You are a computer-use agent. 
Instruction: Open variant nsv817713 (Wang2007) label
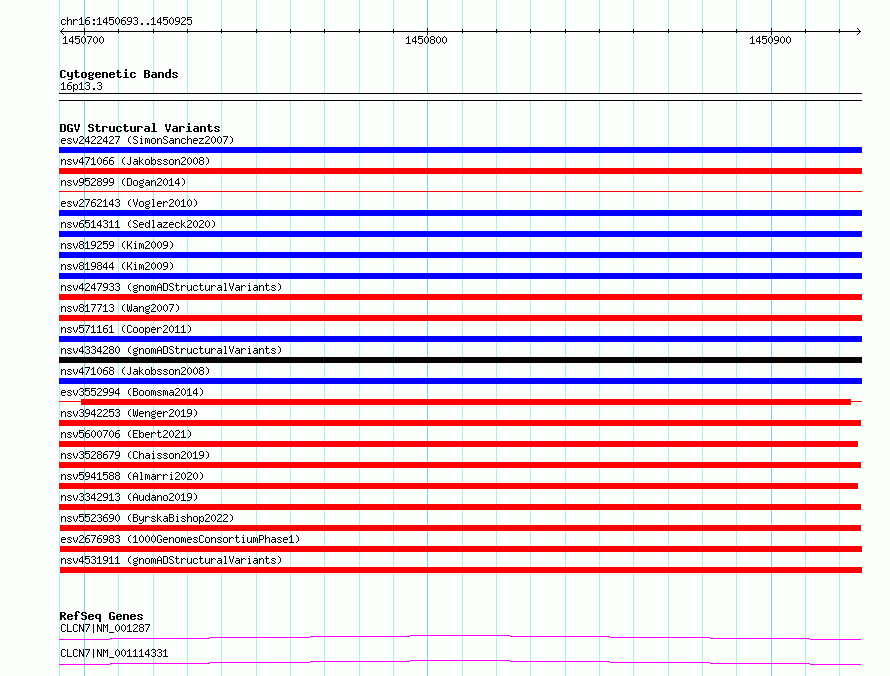pyautogui.click(x=120, y=308)
